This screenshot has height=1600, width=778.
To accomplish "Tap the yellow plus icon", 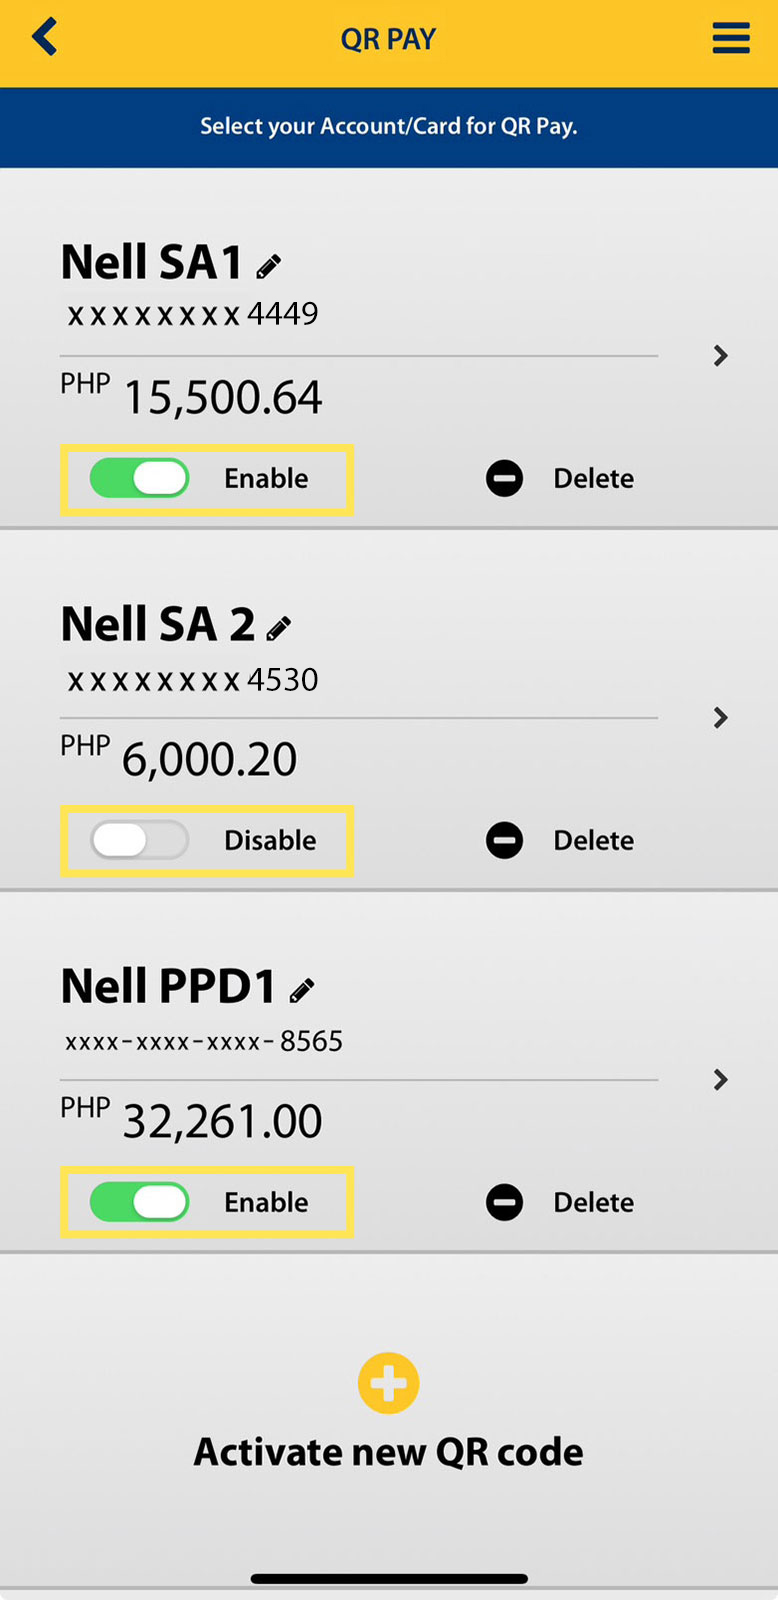I will (x=388, y=1383).
